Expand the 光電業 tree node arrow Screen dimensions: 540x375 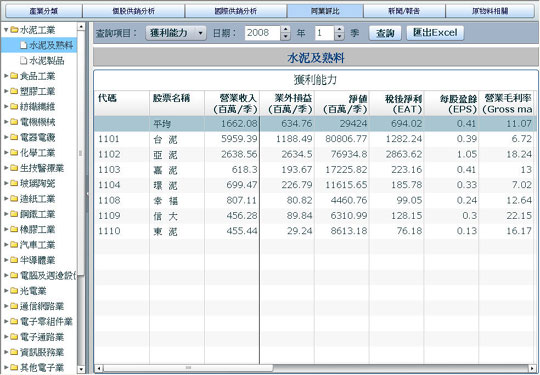6,291
